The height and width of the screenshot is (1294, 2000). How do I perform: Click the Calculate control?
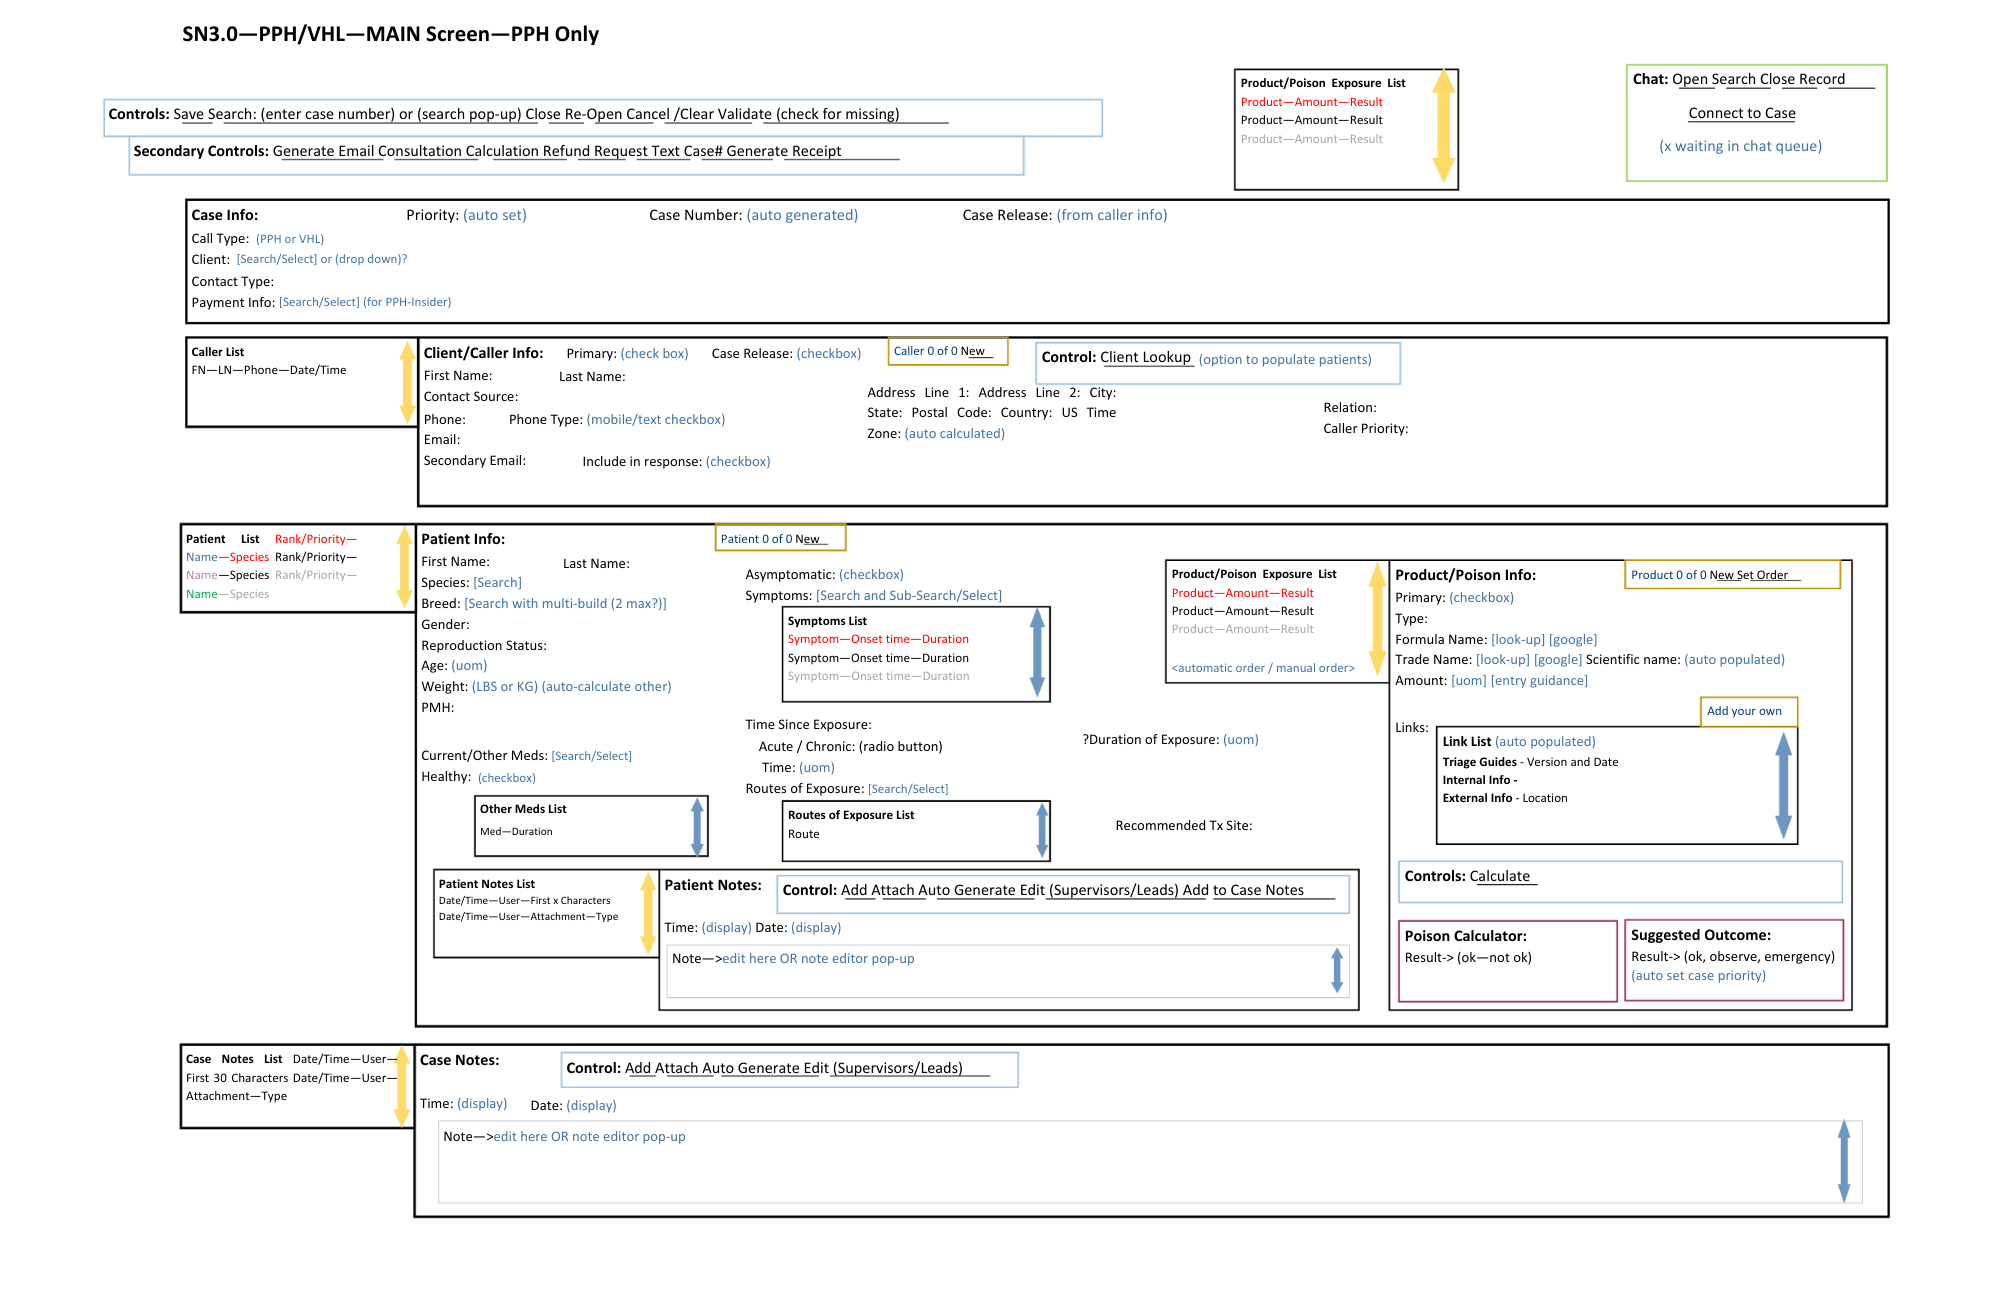click(x=1499, y=876)
